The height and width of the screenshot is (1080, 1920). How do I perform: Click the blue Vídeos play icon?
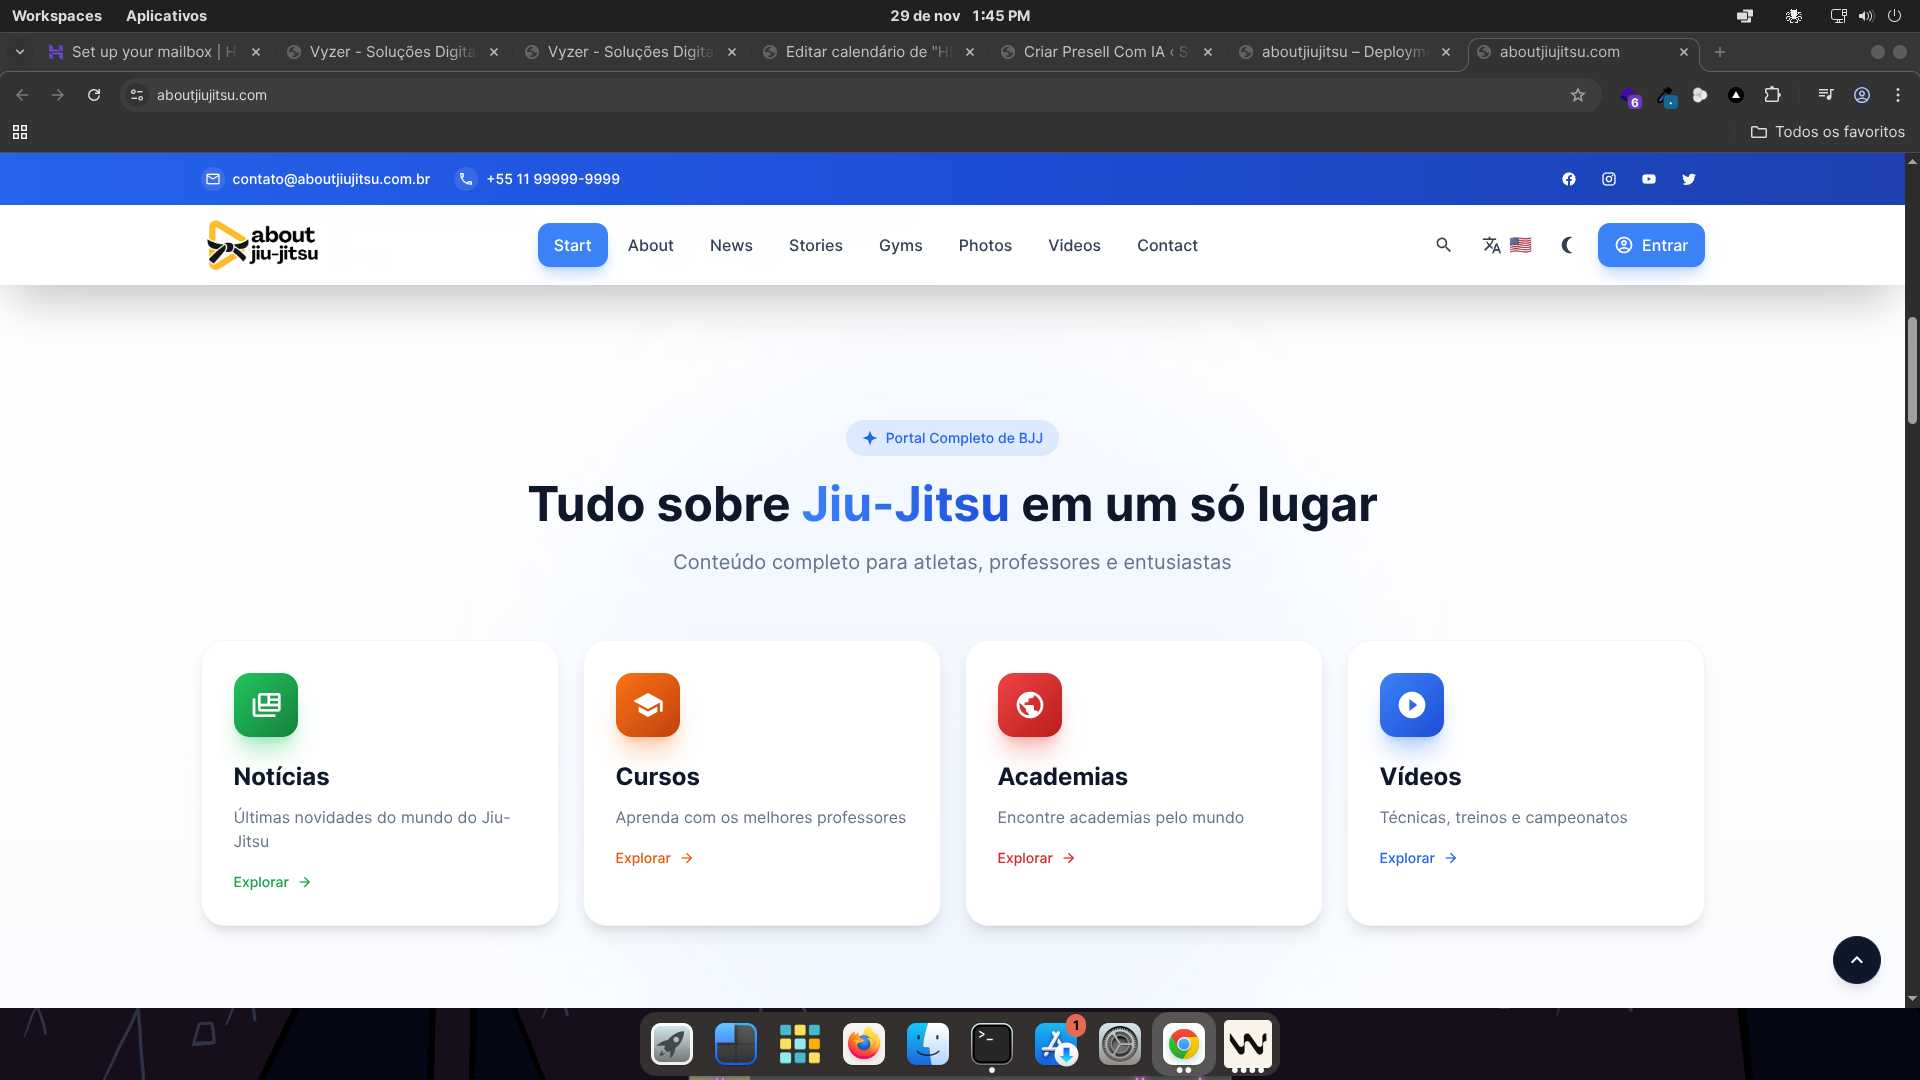pyautogui.click(x=1411, y=705)
